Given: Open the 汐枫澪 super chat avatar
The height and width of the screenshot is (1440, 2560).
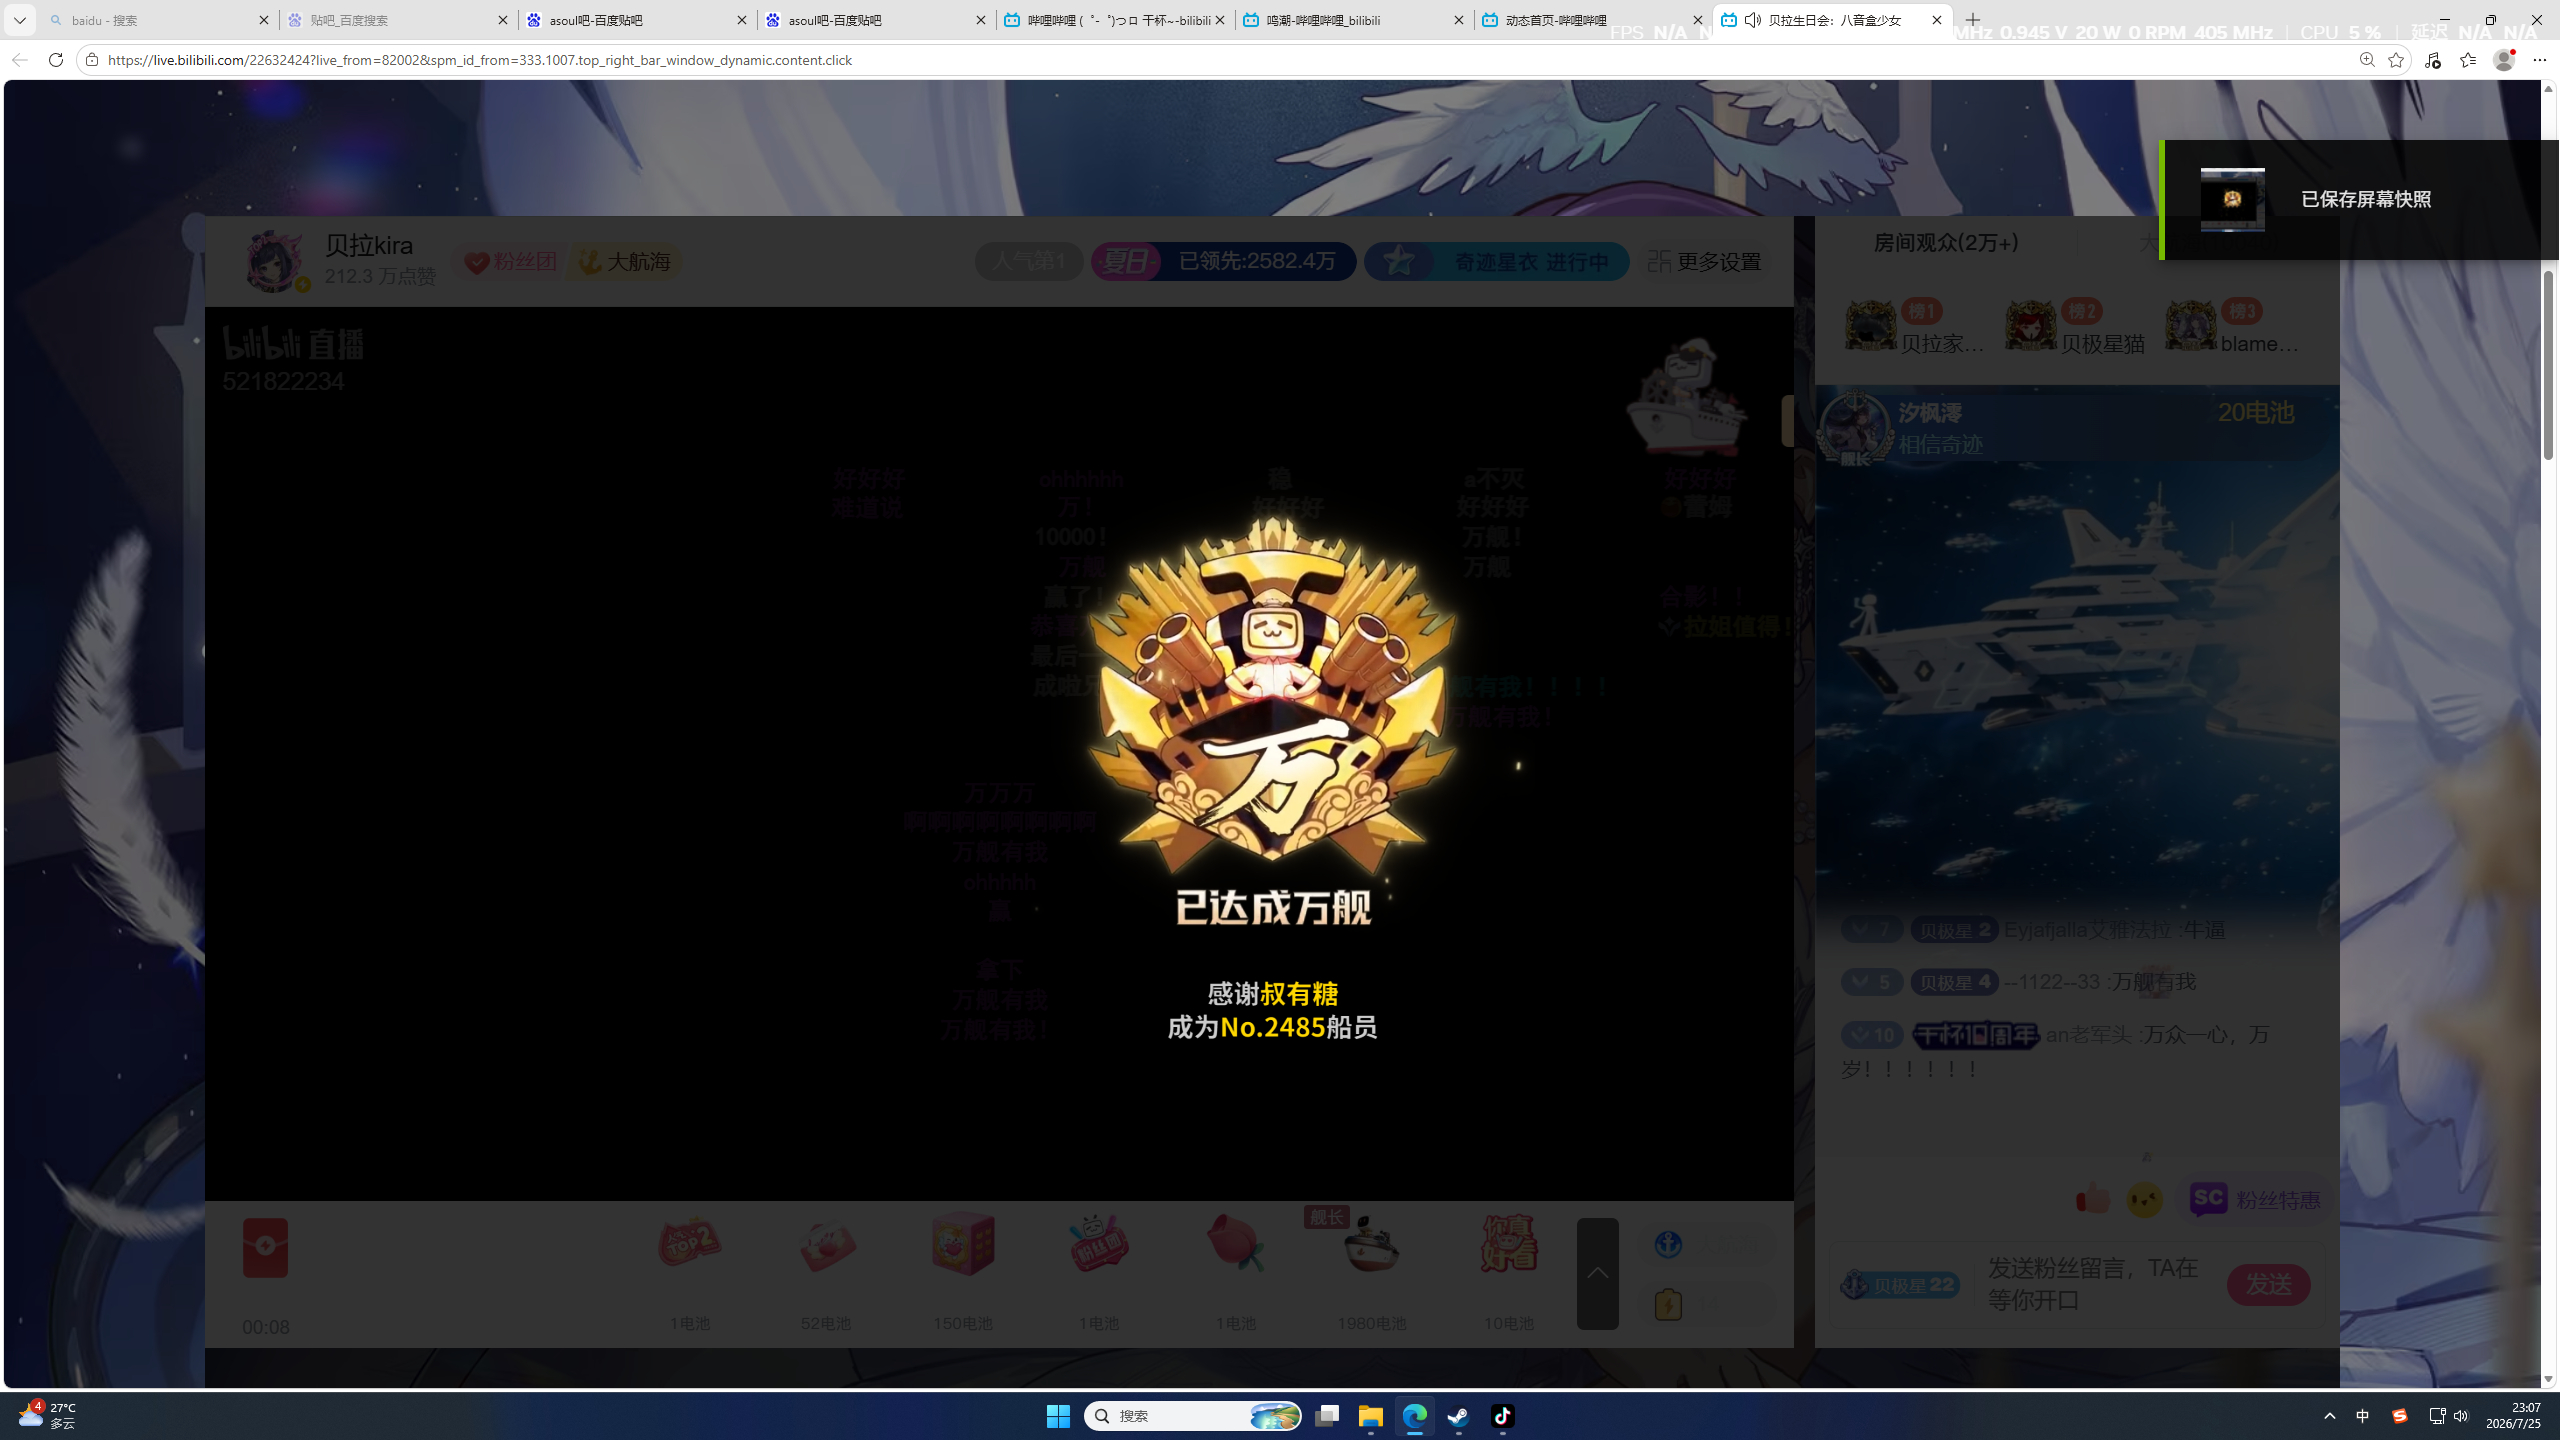Looking at the screenshot, I should [x=1855, y=428].
